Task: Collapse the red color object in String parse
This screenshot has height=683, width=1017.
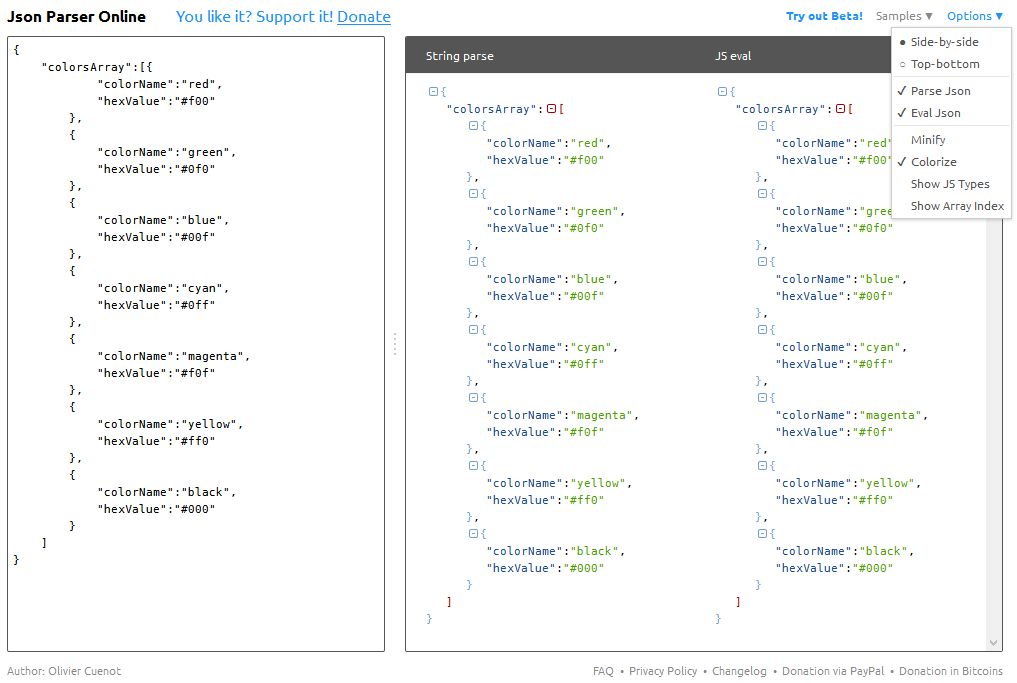Action: (x=473, y=126)
